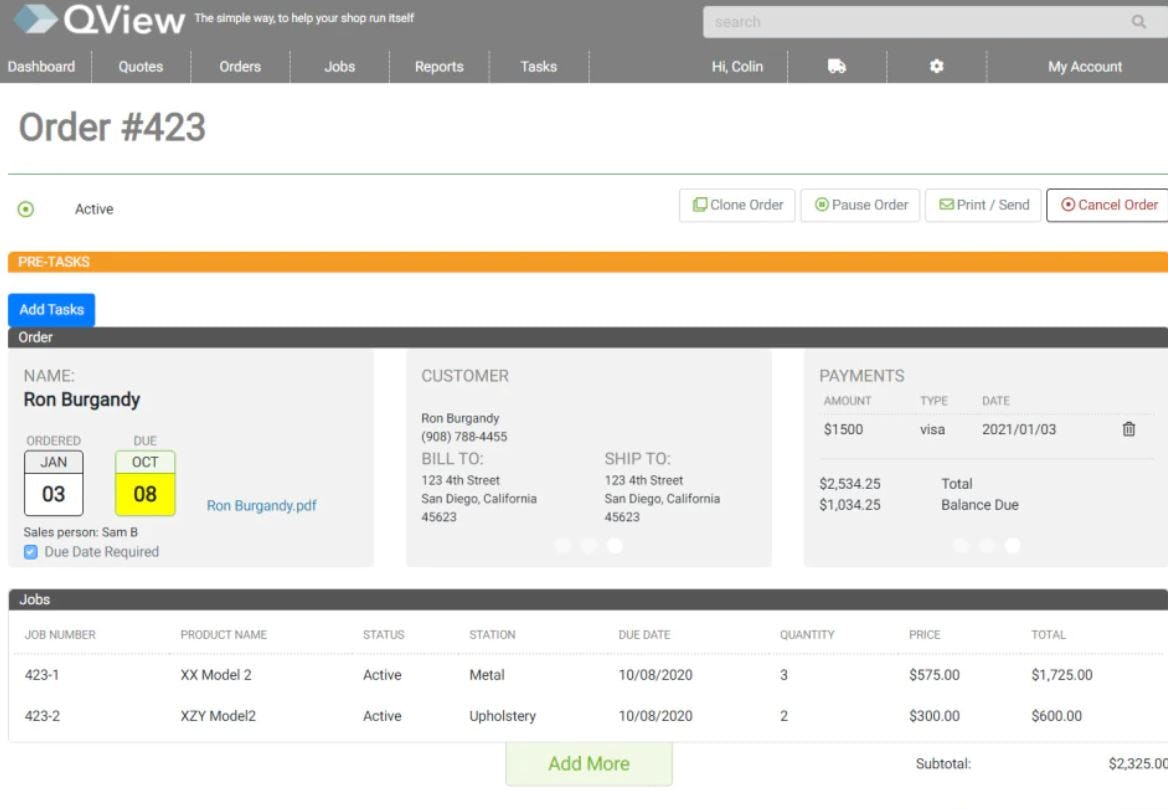Viewport: 1168px width, 810px height.
Task: Delete the $1500 visa payment via trash icon
Action: pyautogui.click(x=1129, y=429)
